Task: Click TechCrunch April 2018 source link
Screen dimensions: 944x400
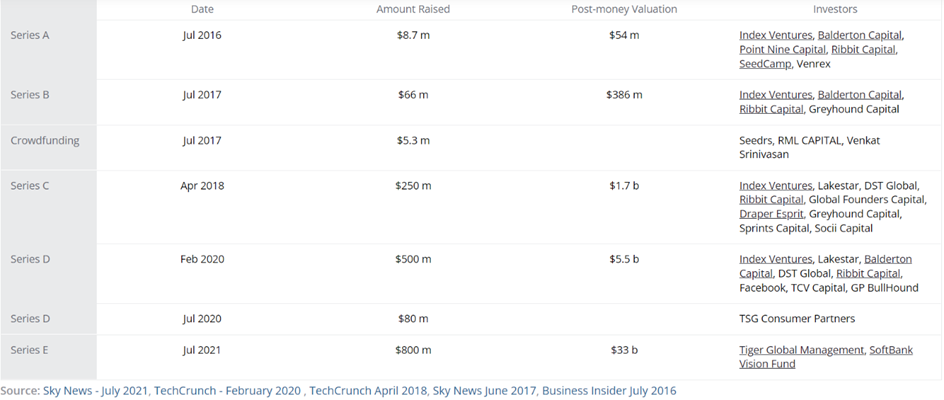Action: pos(368,391)
